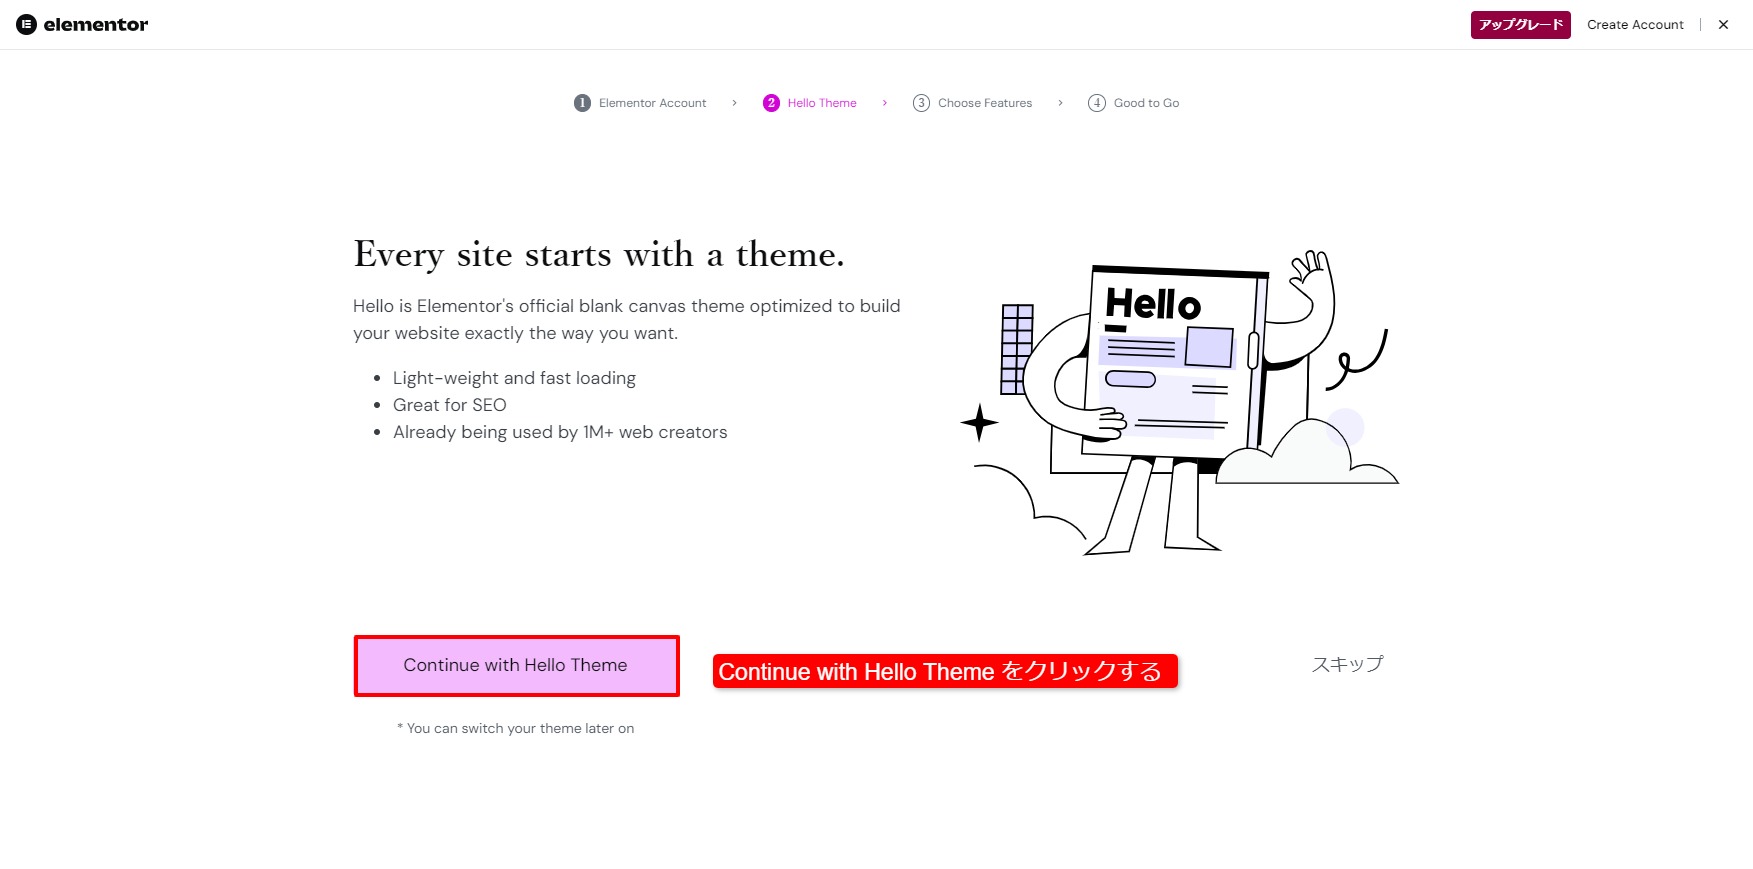Click Continue with Hello Theme button
The width and height of the screenshot is (1753, 869).
[x=516, y=666]
